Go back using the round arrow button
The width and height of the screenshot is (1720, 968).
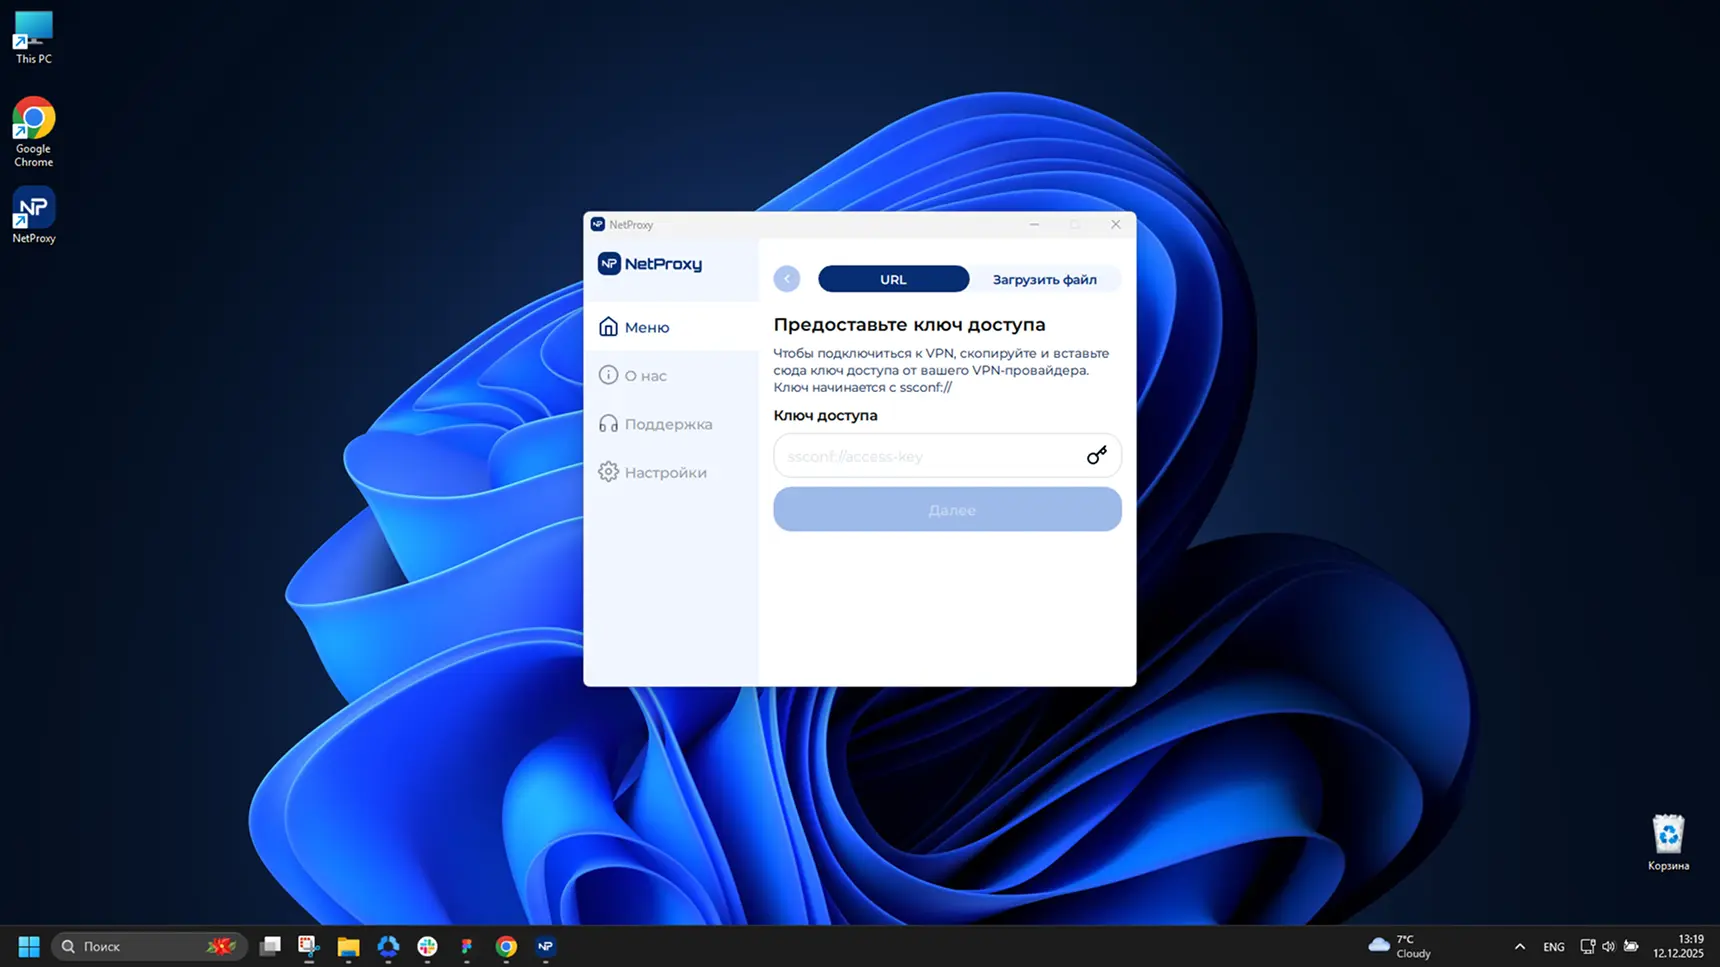click(787, 279)
